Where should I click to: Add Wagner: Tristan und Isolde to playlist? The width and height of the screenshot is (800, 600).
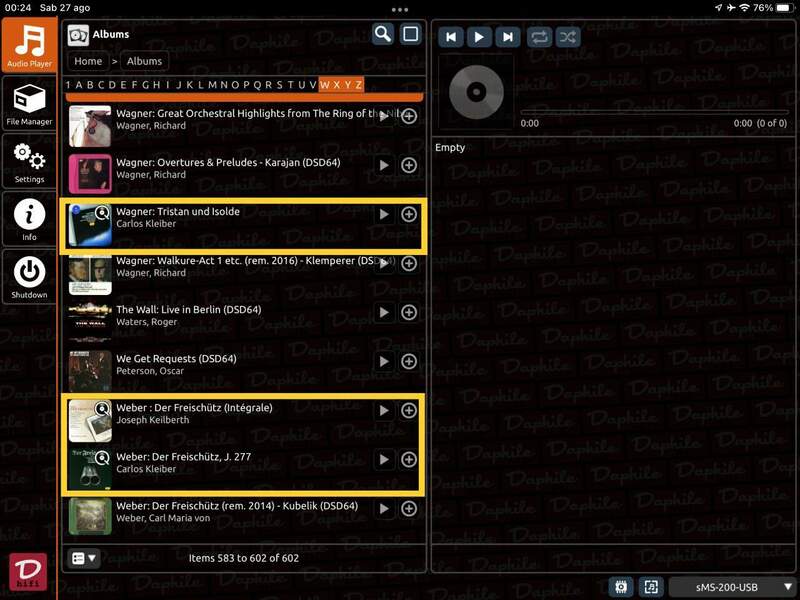coord(408,214)
